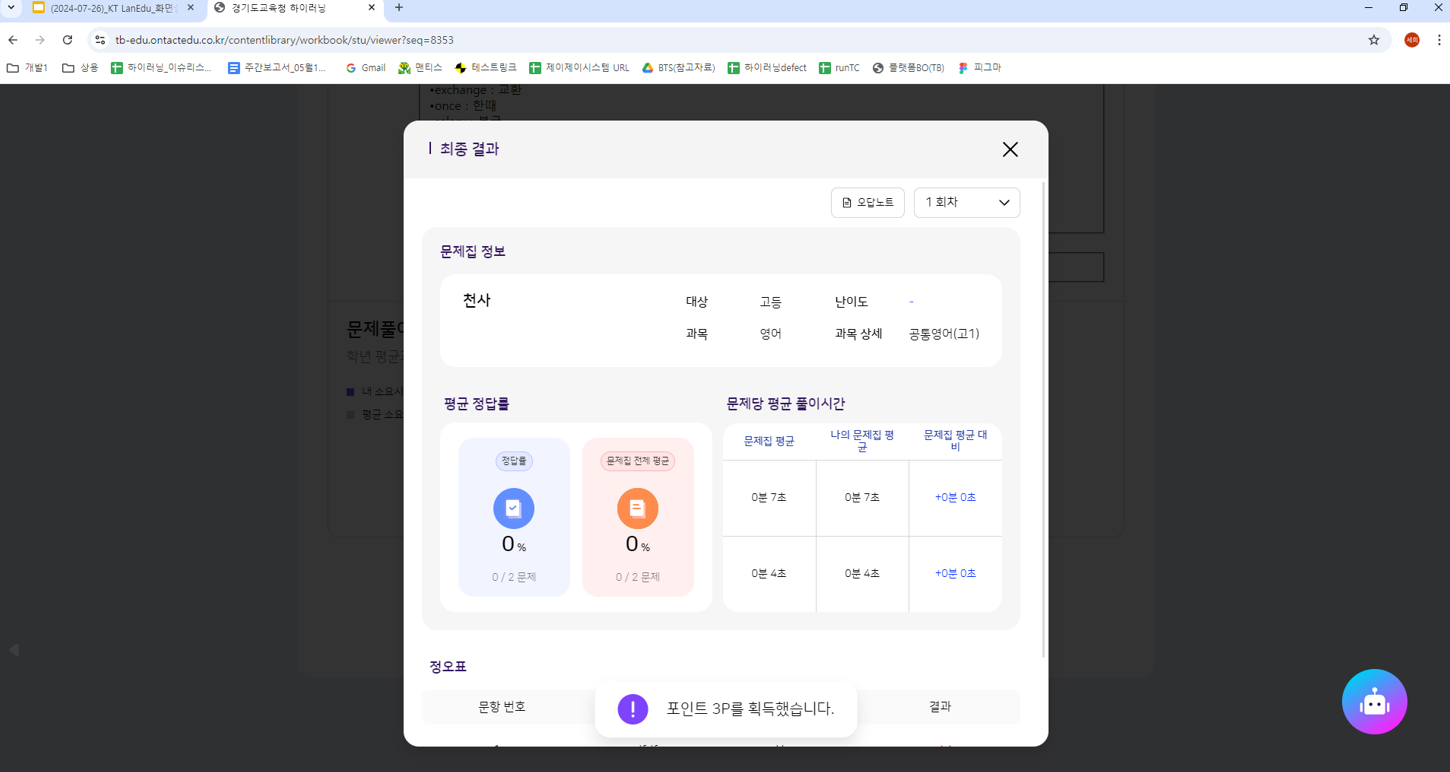Open the 개발1 bookmarks folder
Image resolution: width=1450 pixels, height=772 pixels.
[x=28, y=68]
